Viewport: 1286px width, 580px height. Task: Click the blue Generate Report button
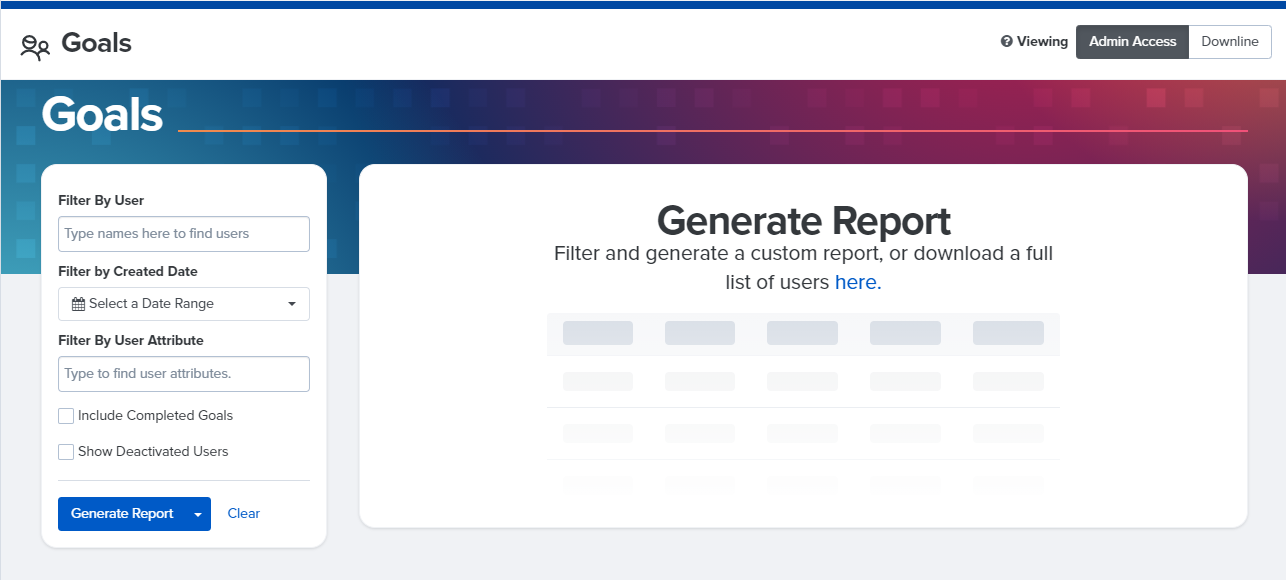[x=122, y=514]
